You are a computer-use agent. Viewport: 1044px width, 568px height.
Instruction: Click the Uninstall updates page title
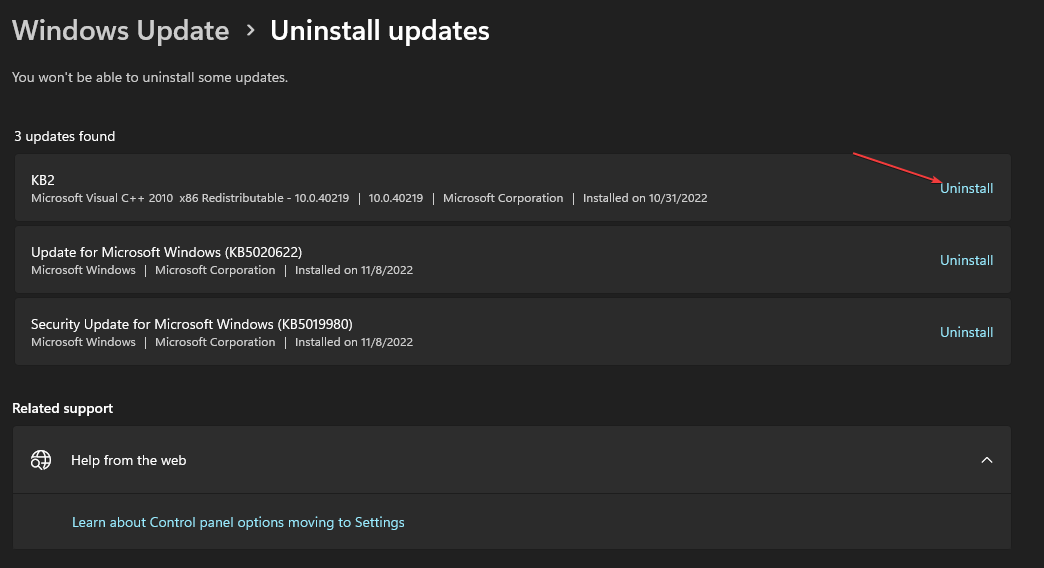380,31
